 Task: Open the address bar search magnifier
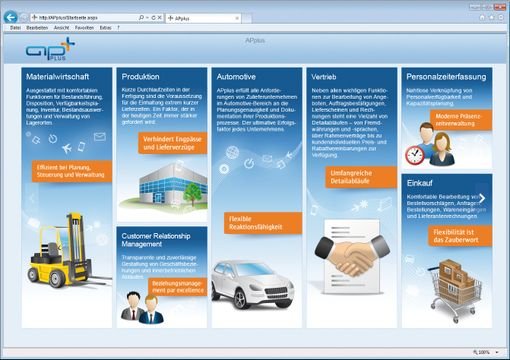click(141, 18)
